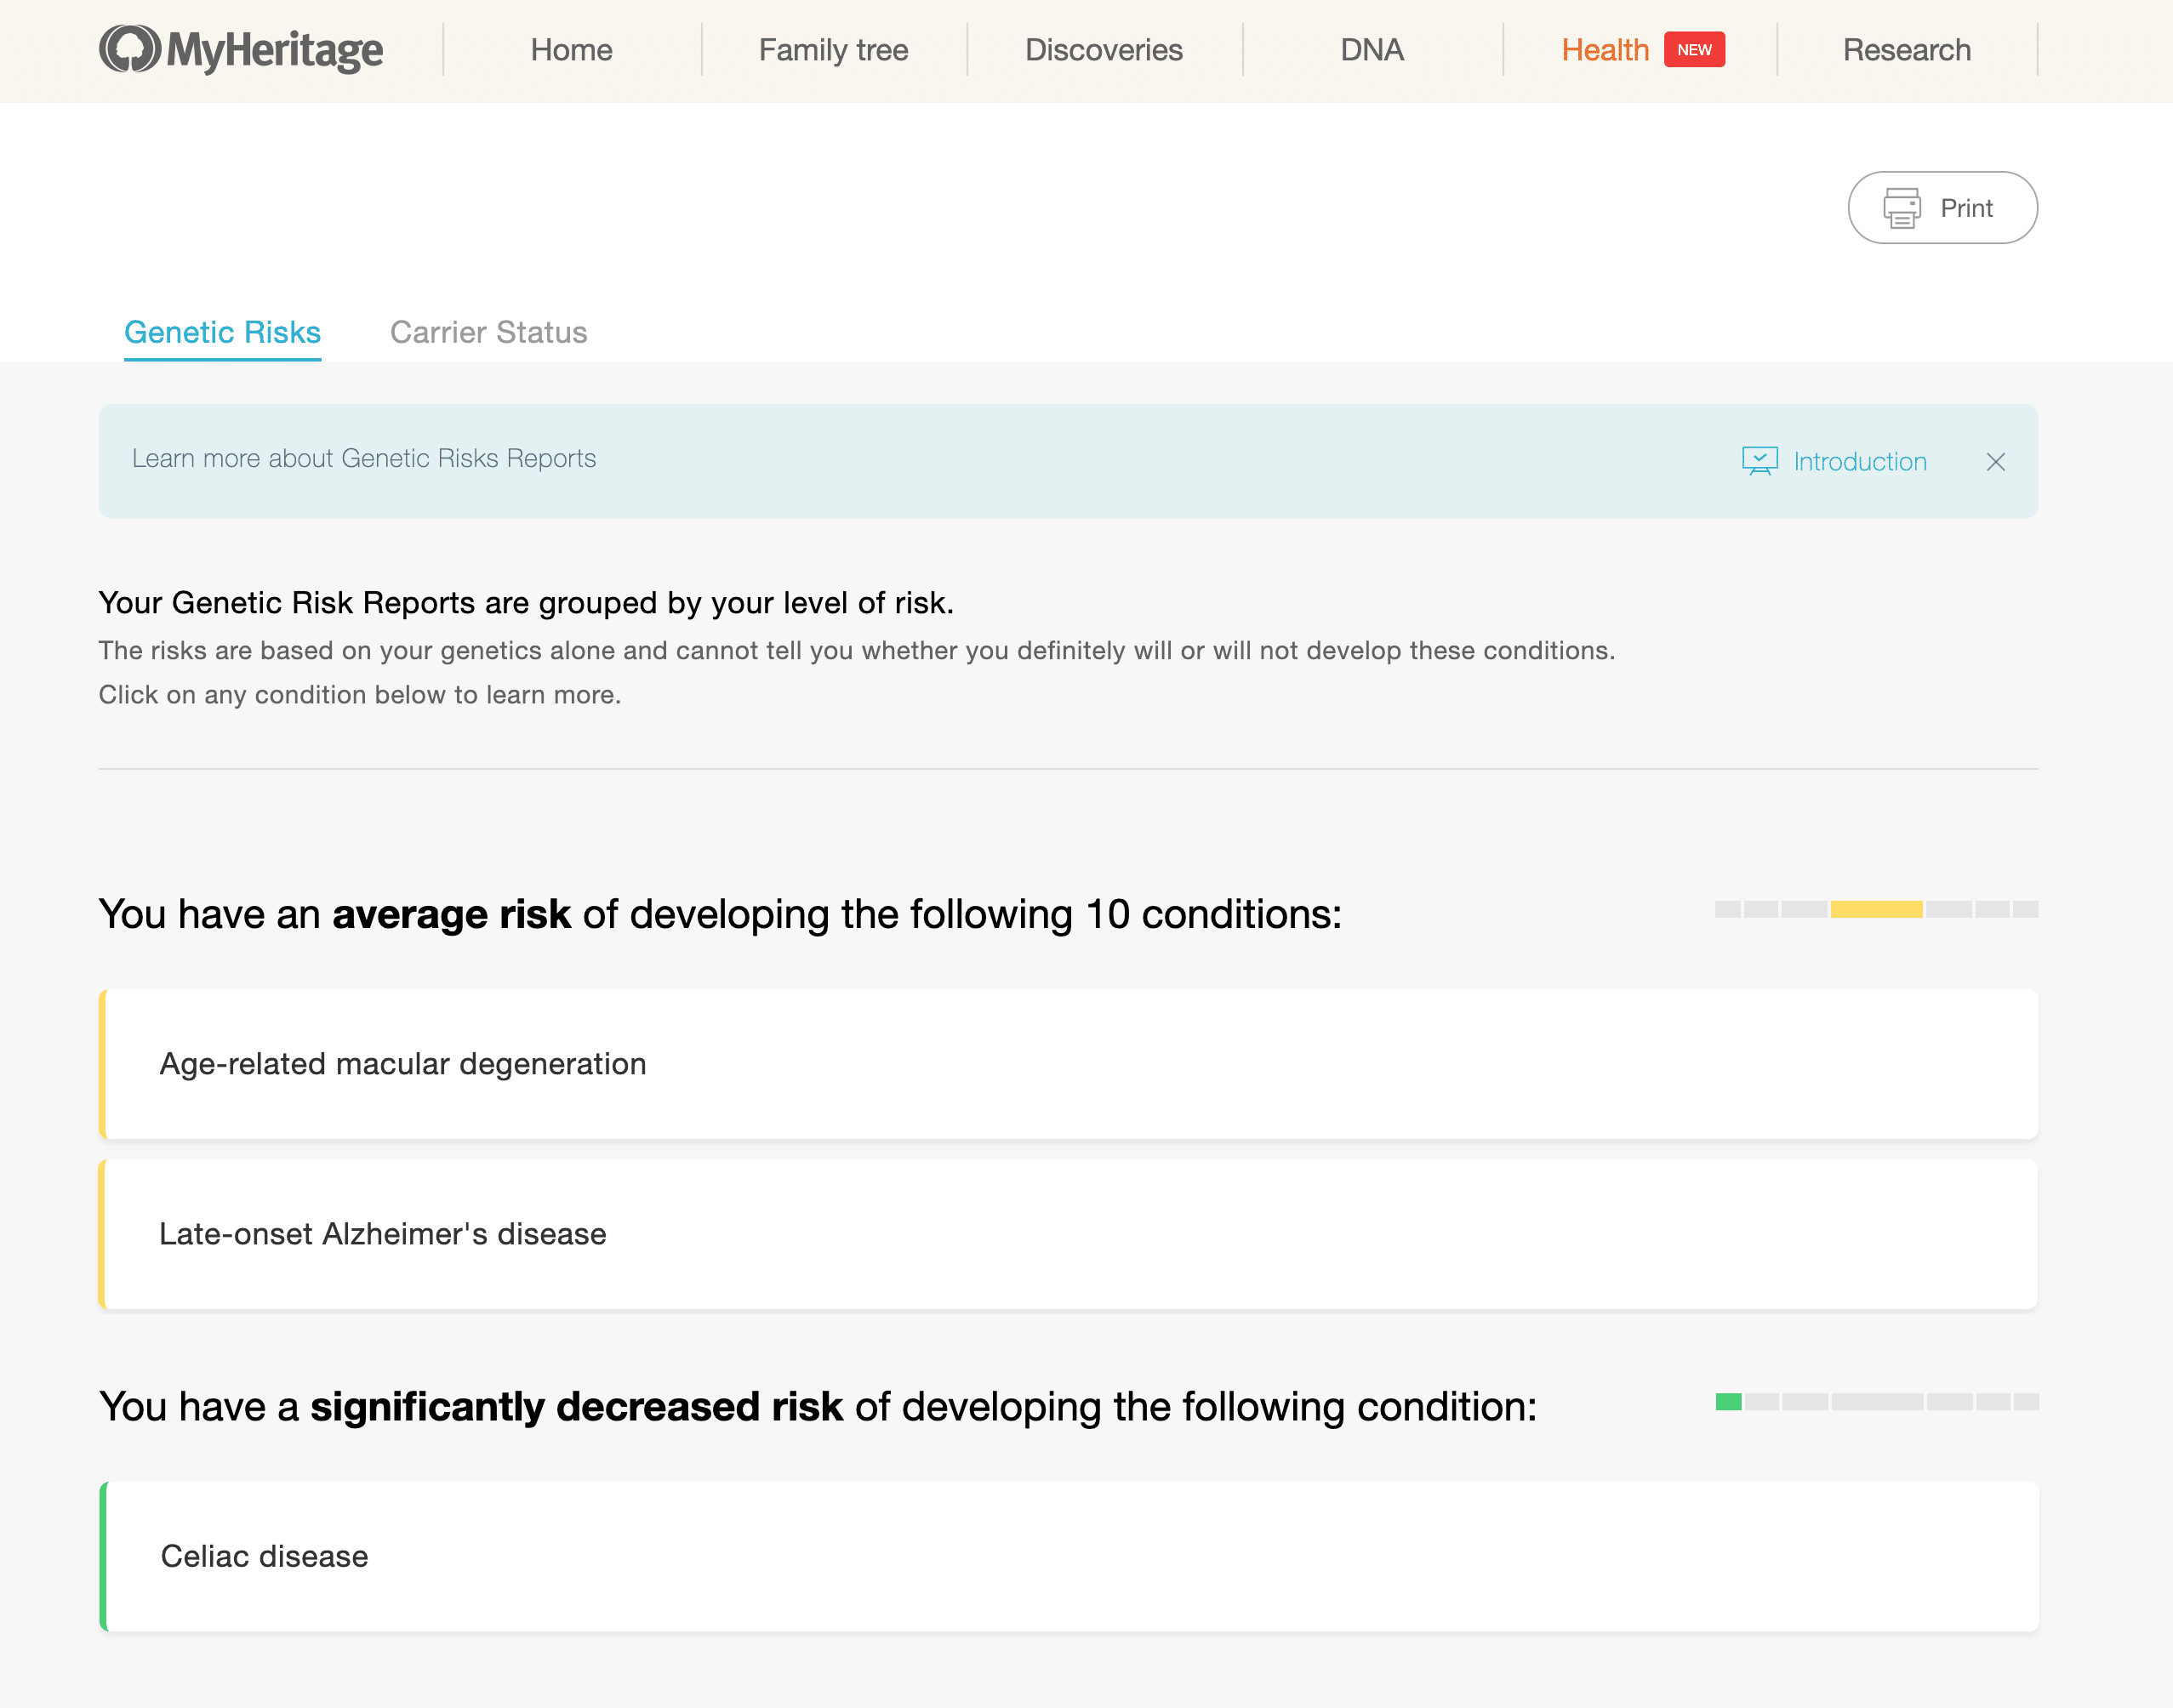Click the green decreased risk indicator bar
The height and width of the screenshot is (1708, 2173).
click(1728, 1402)
